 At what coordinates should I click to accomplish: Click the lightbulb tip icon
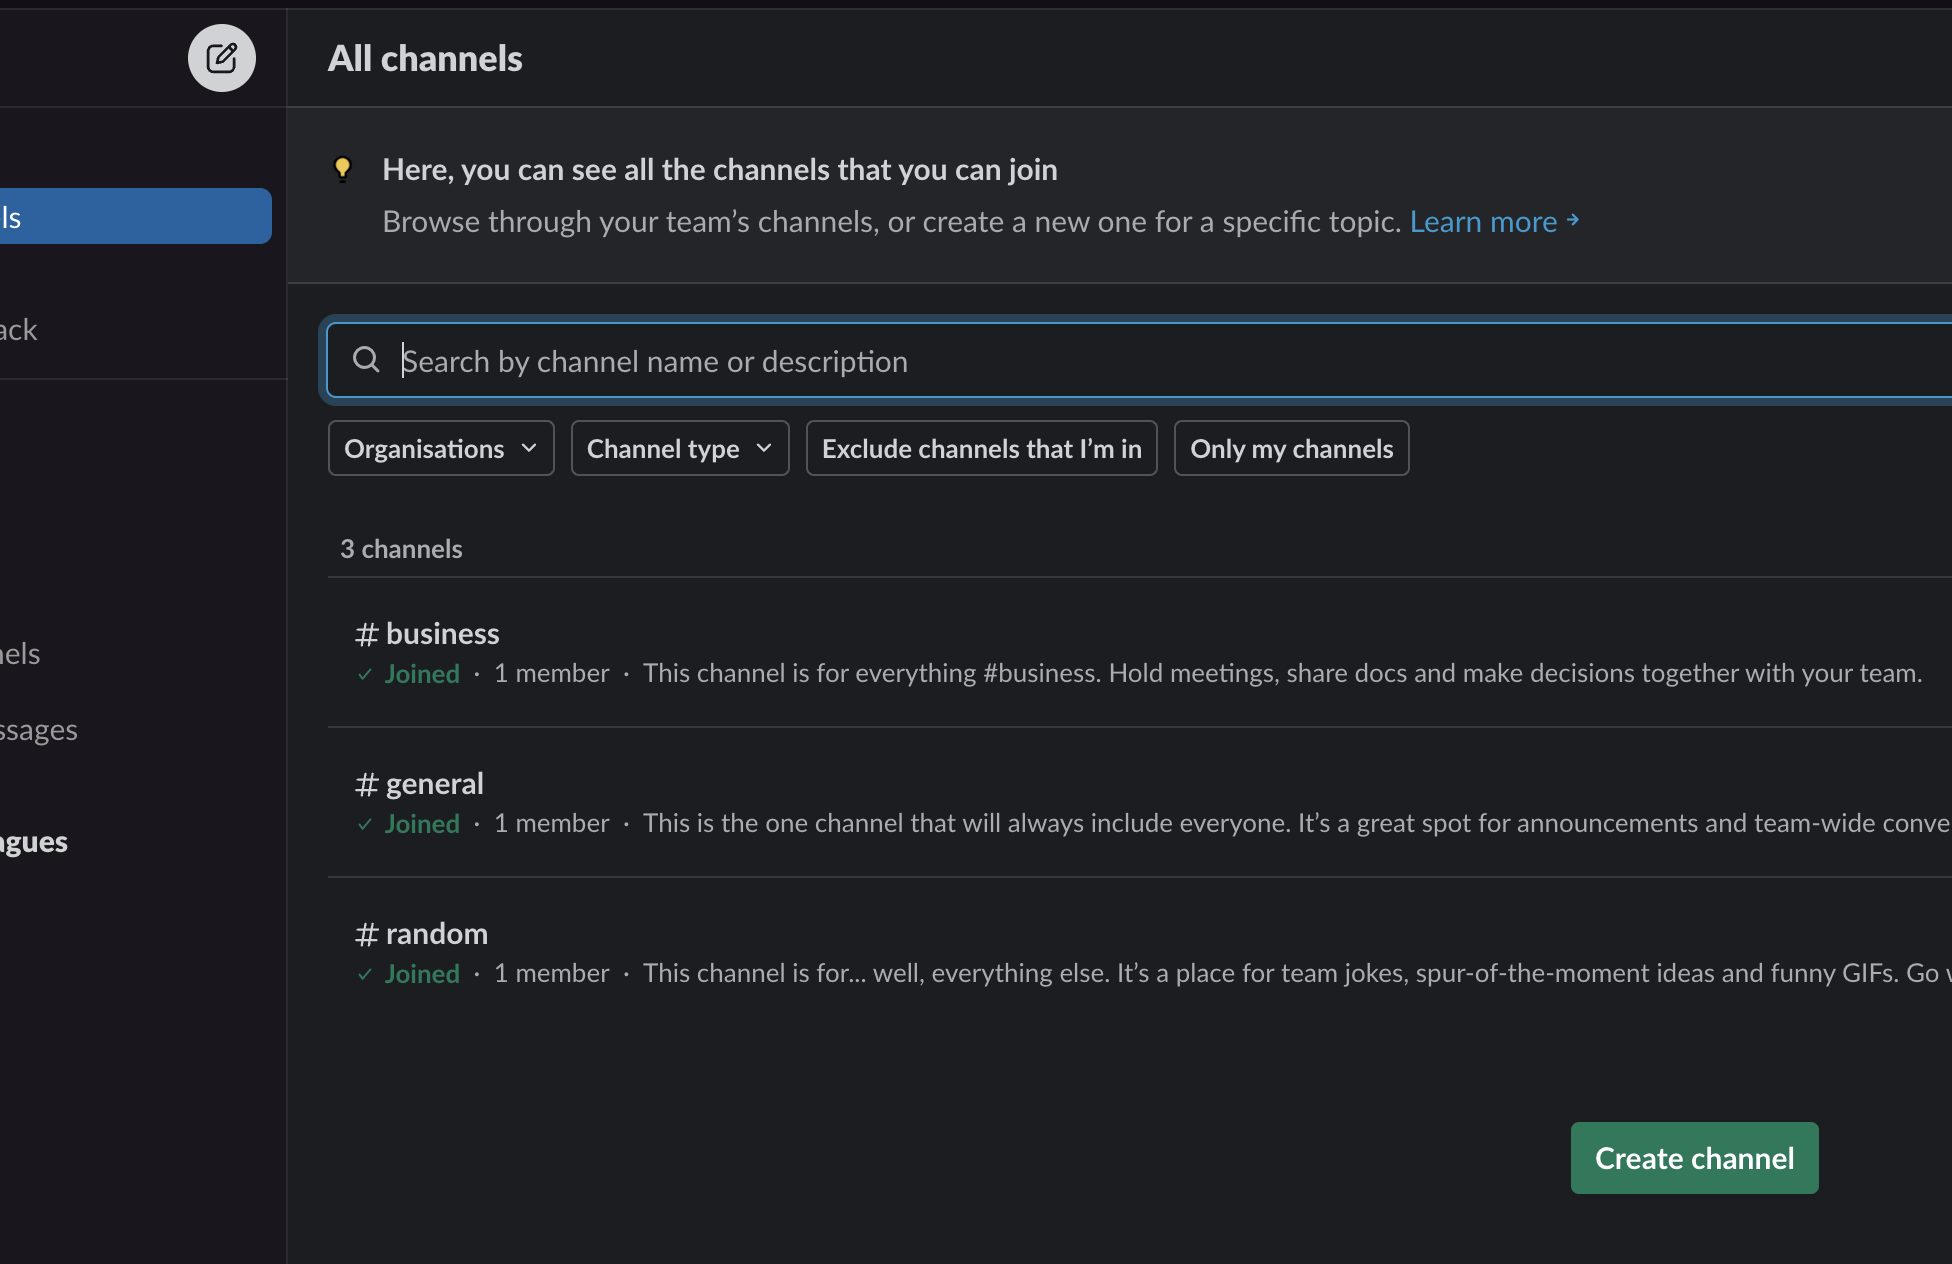(342, 169)
